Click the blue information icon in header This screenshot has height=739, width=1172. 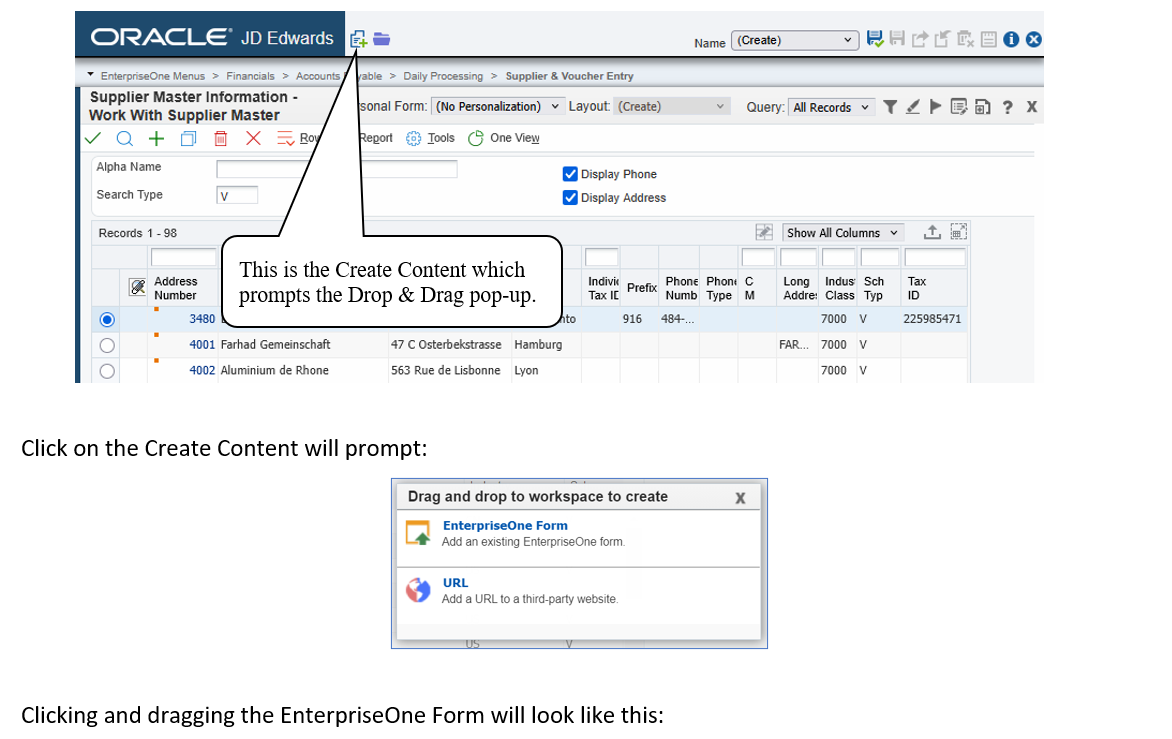[1011, 40]
